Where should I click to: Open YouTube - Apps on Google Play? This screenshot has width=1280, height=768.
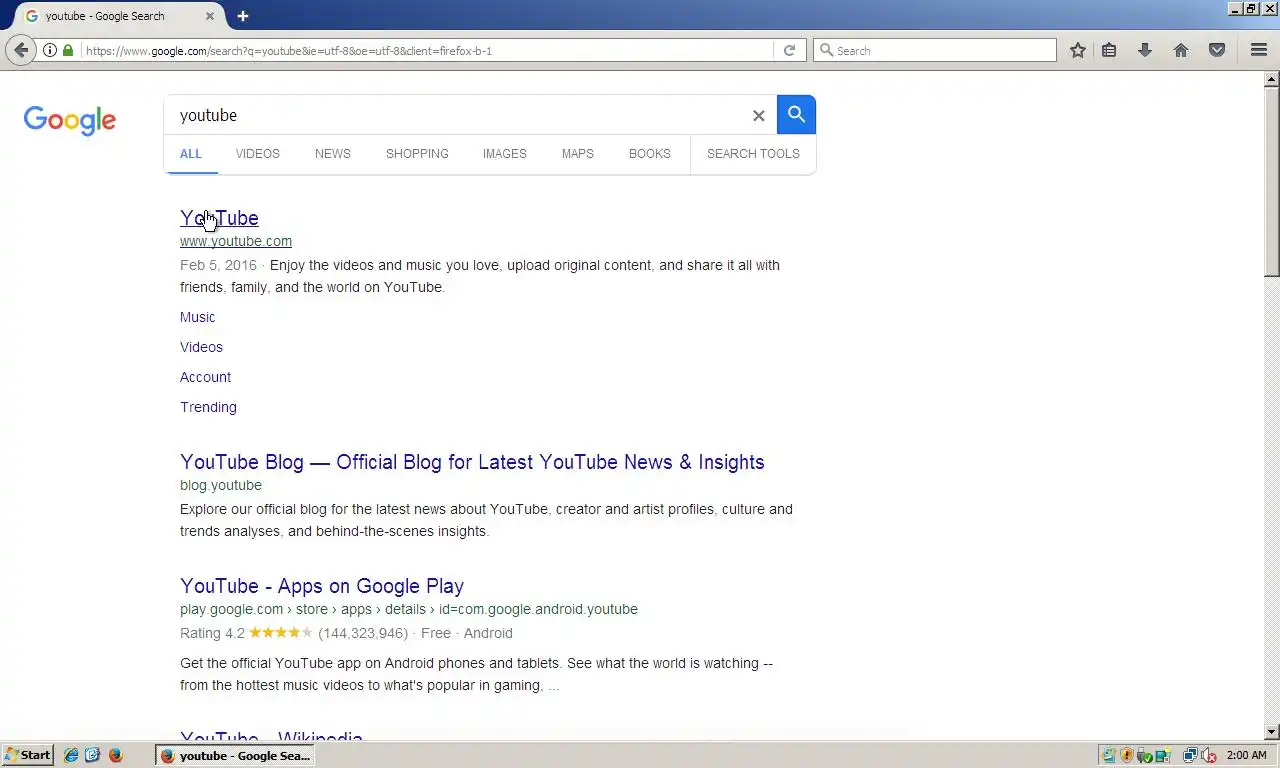tap(322, 586)
